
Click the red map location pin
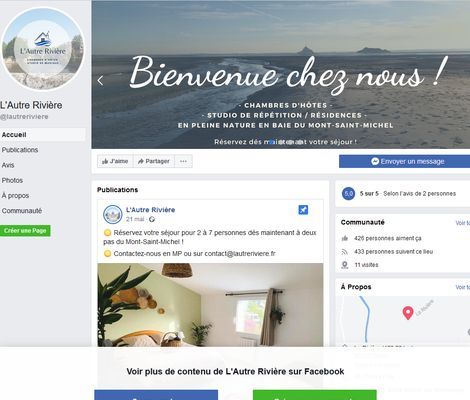pos(408,313)
